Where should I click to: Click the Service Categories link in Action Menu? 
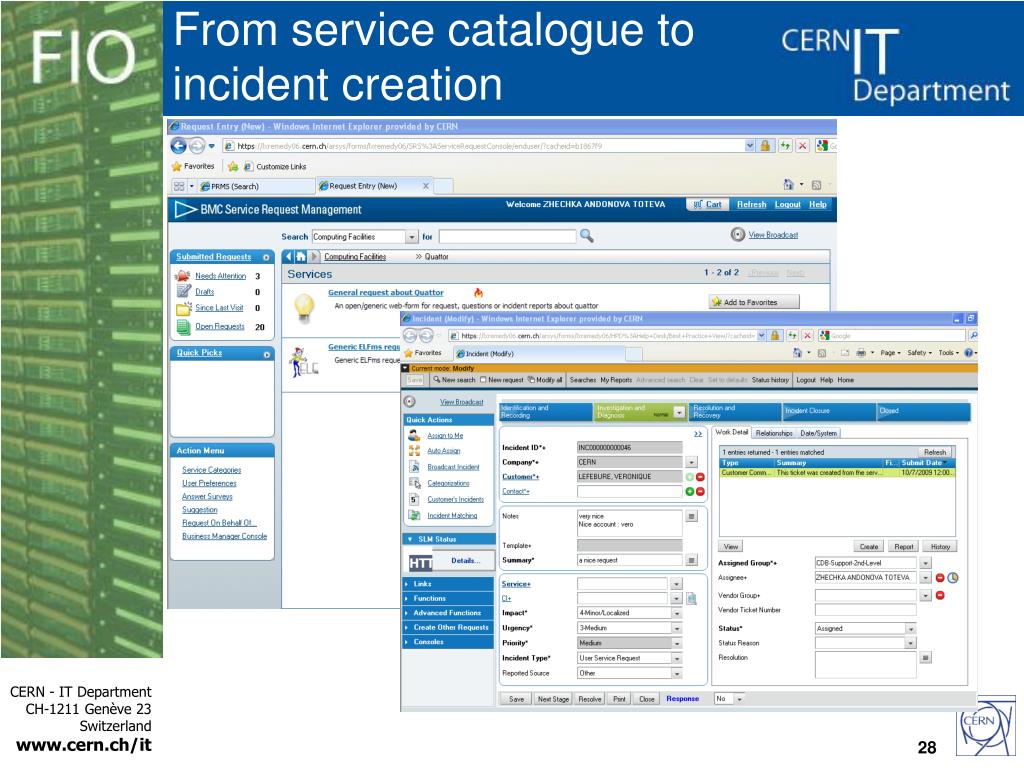point(212,470)
